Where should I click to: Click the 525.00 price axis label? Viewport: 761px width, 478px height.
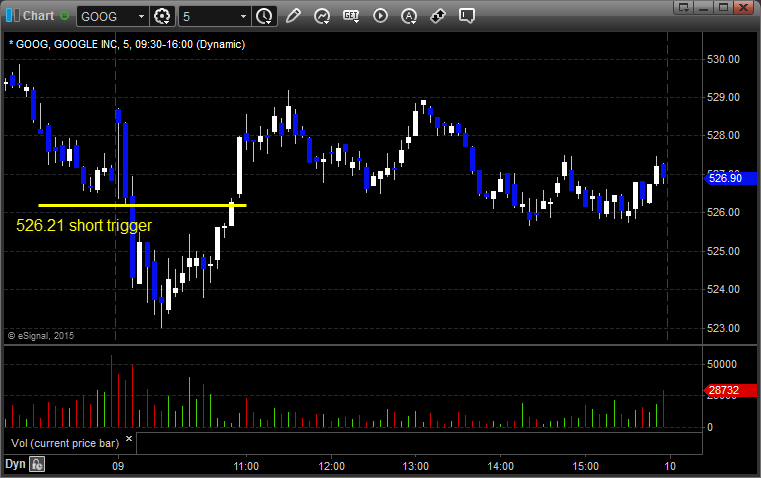pos(723,251)
